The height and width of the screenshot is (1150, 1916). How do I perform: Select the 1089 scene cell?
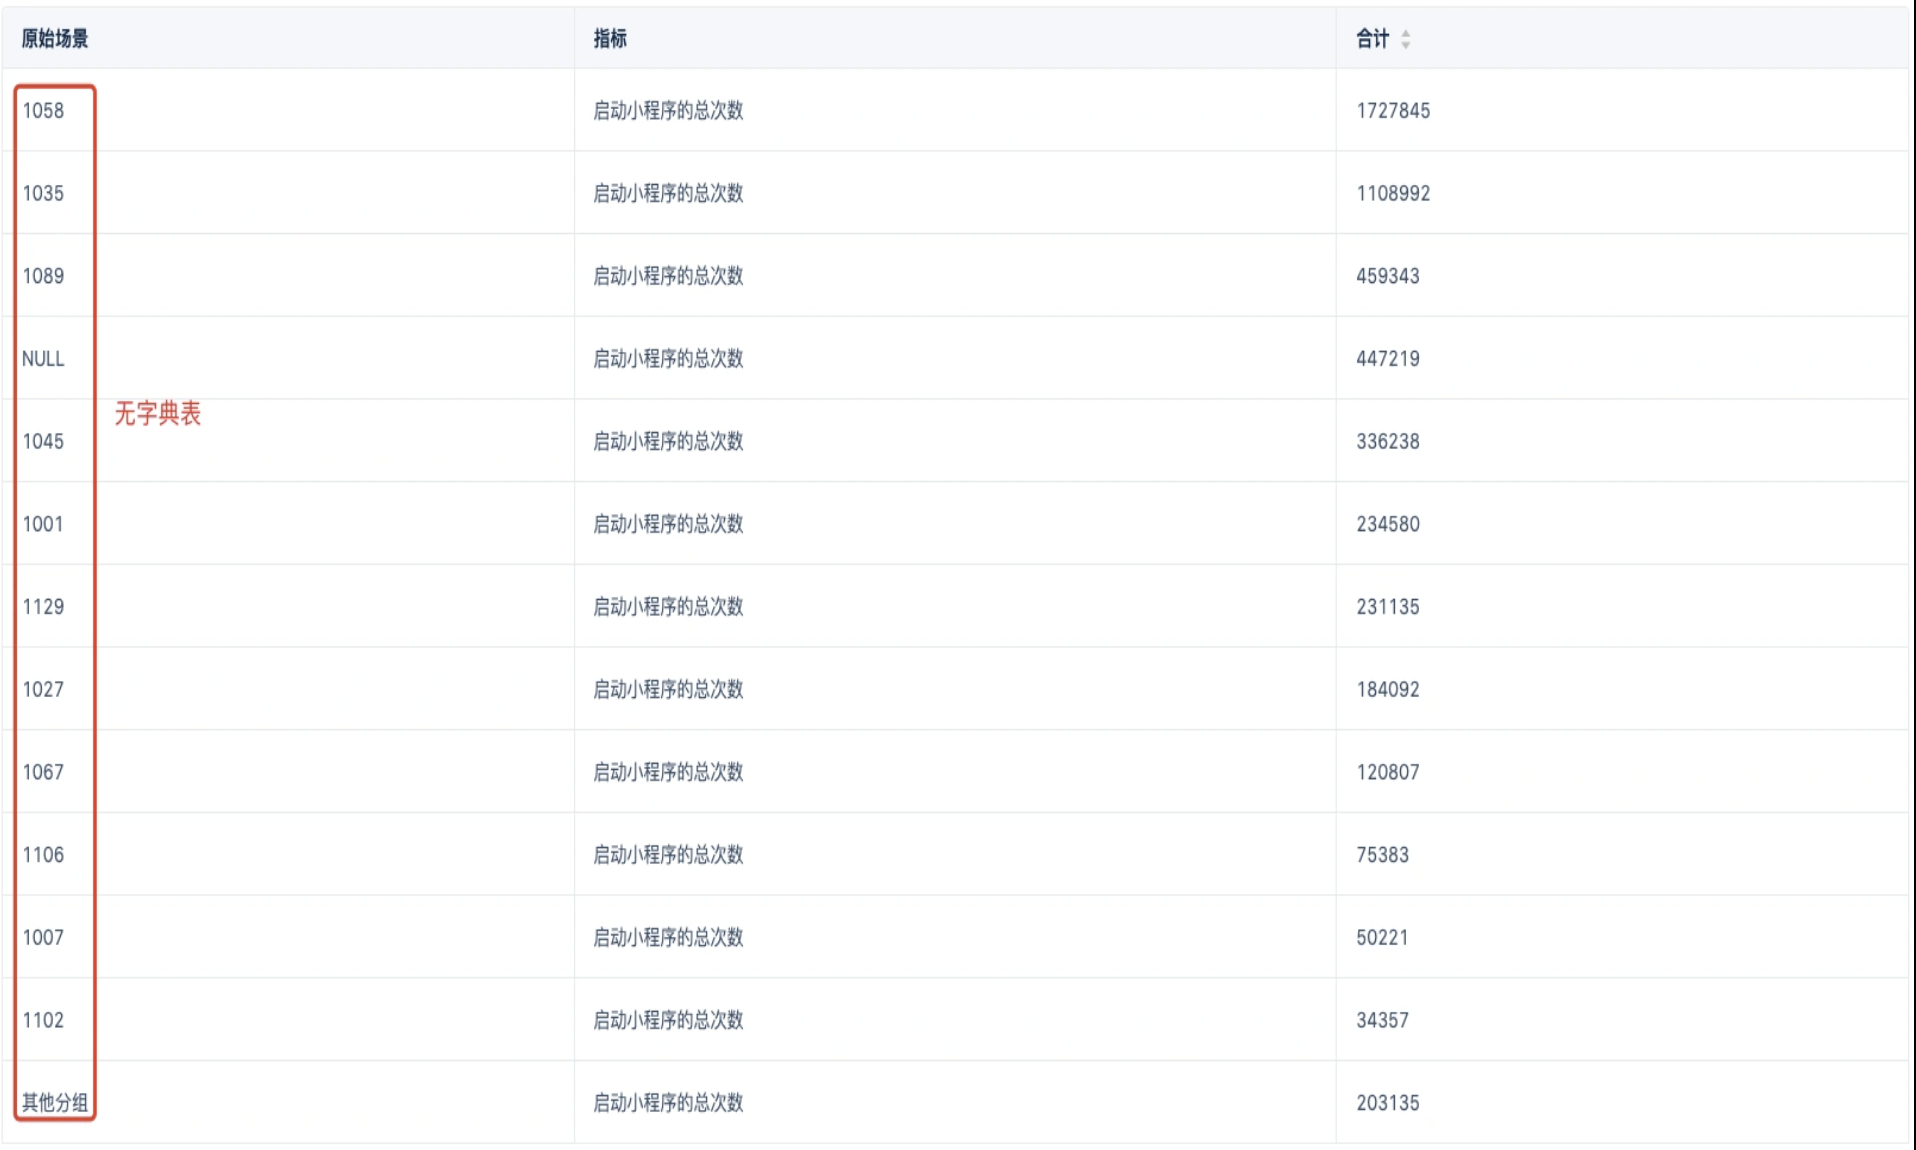[43, 276]
